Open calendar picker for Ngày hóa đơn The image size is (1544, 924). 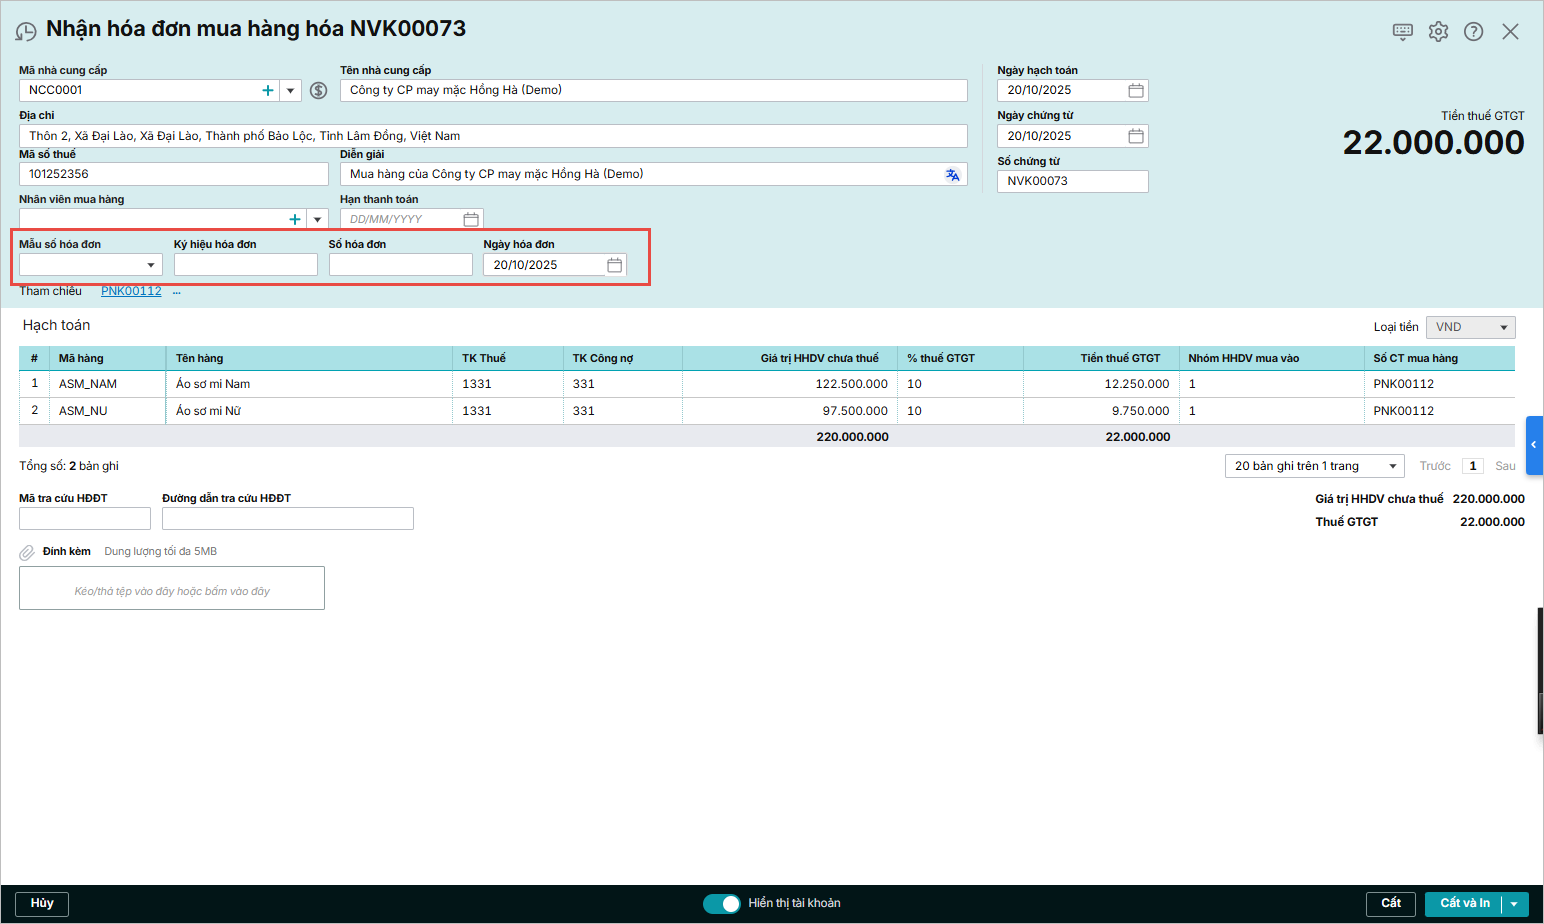click(615, 265)
